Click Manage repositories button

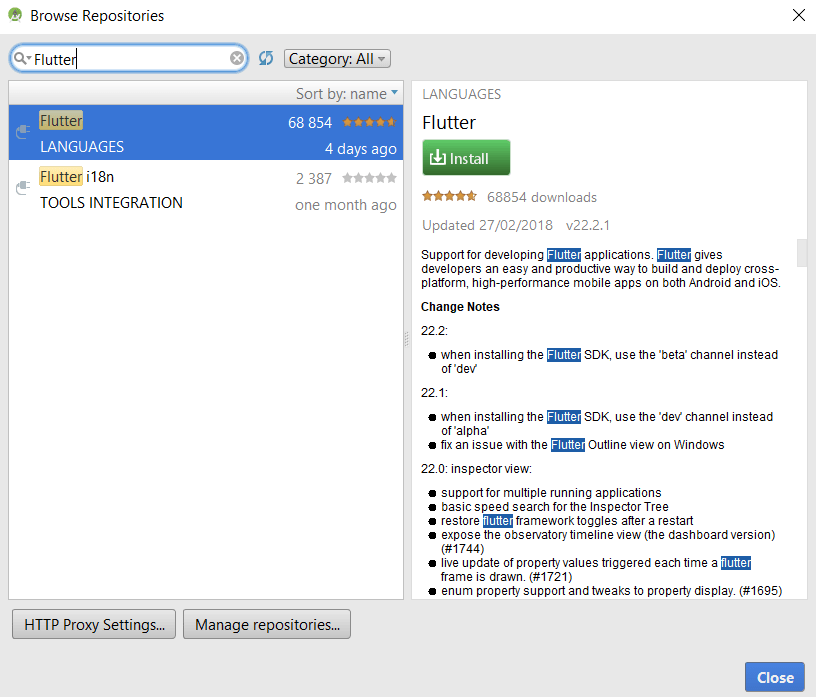267,625
